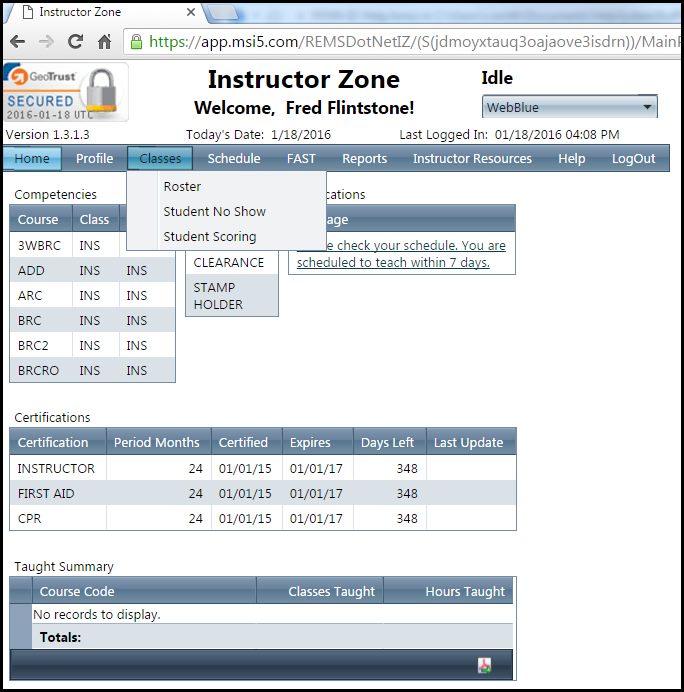Open the Schedule menu
Viewport: 684px width, 692px height.
(x=233, y=158)
